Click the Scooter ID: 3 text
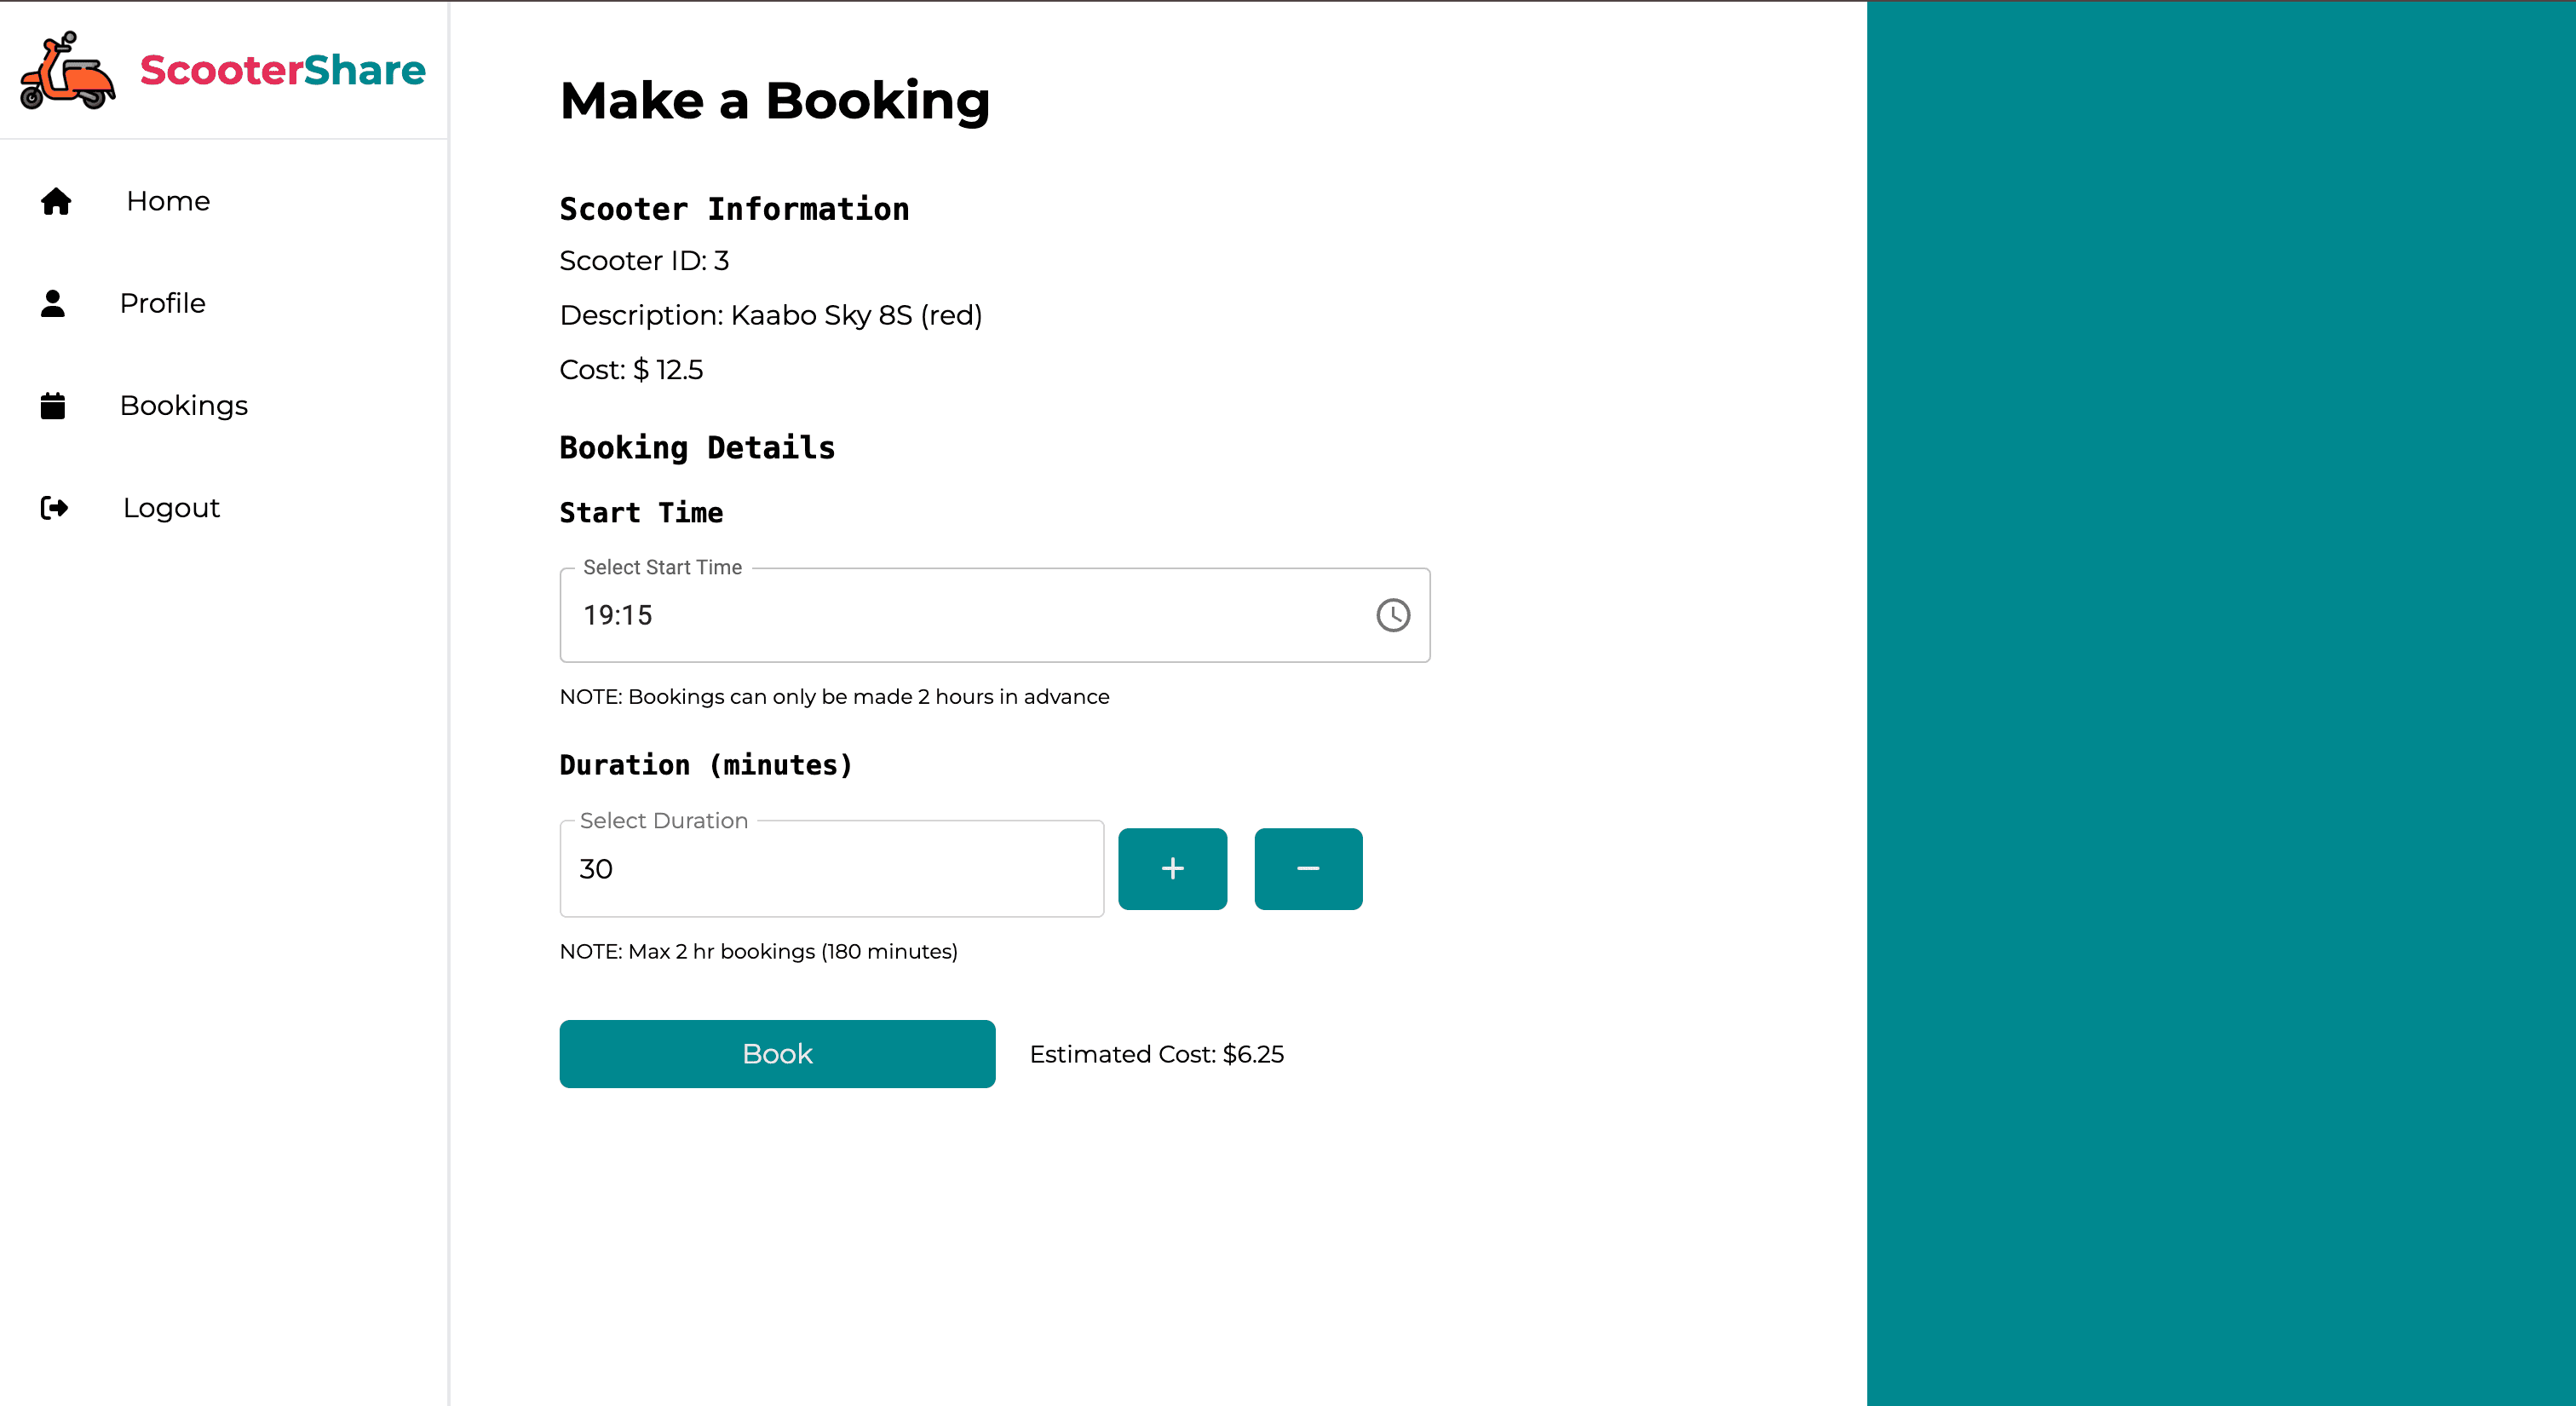 coord(644,261)
